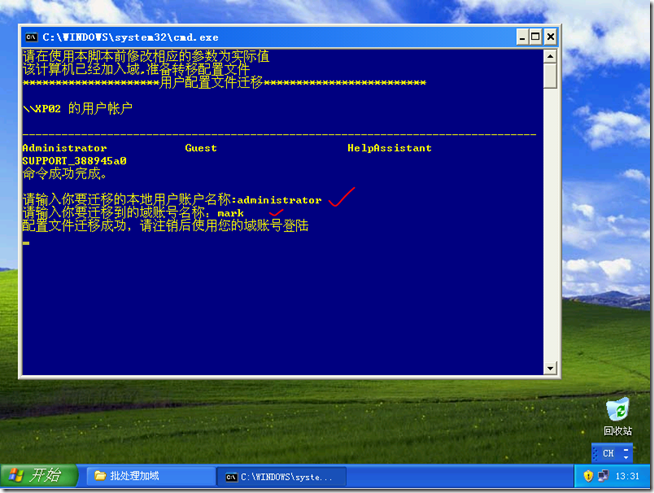Image resolution: width=654 pixels, height=493 pixels.
Task: Maximize the cmd.exe window
Action: coord(536,37)
